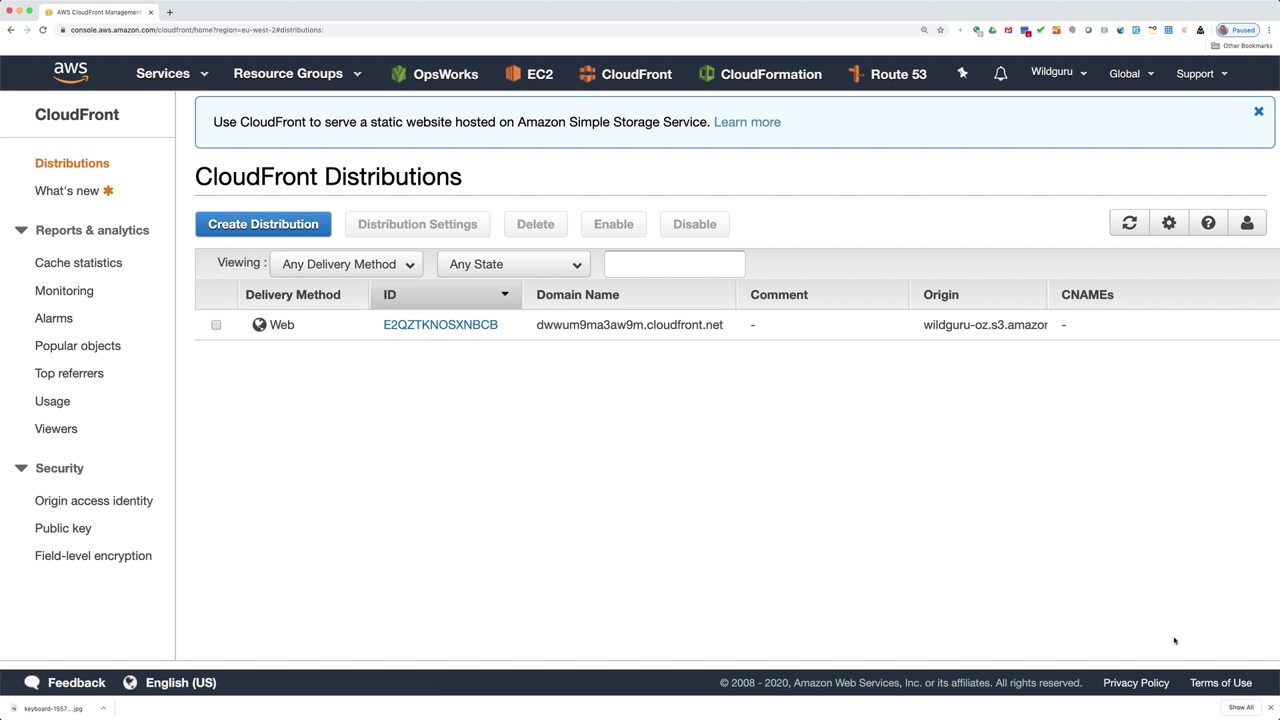This screenshot has height=720, width=1280.
Task: Open the EC2 service shortcut
Action: point(529,74)
